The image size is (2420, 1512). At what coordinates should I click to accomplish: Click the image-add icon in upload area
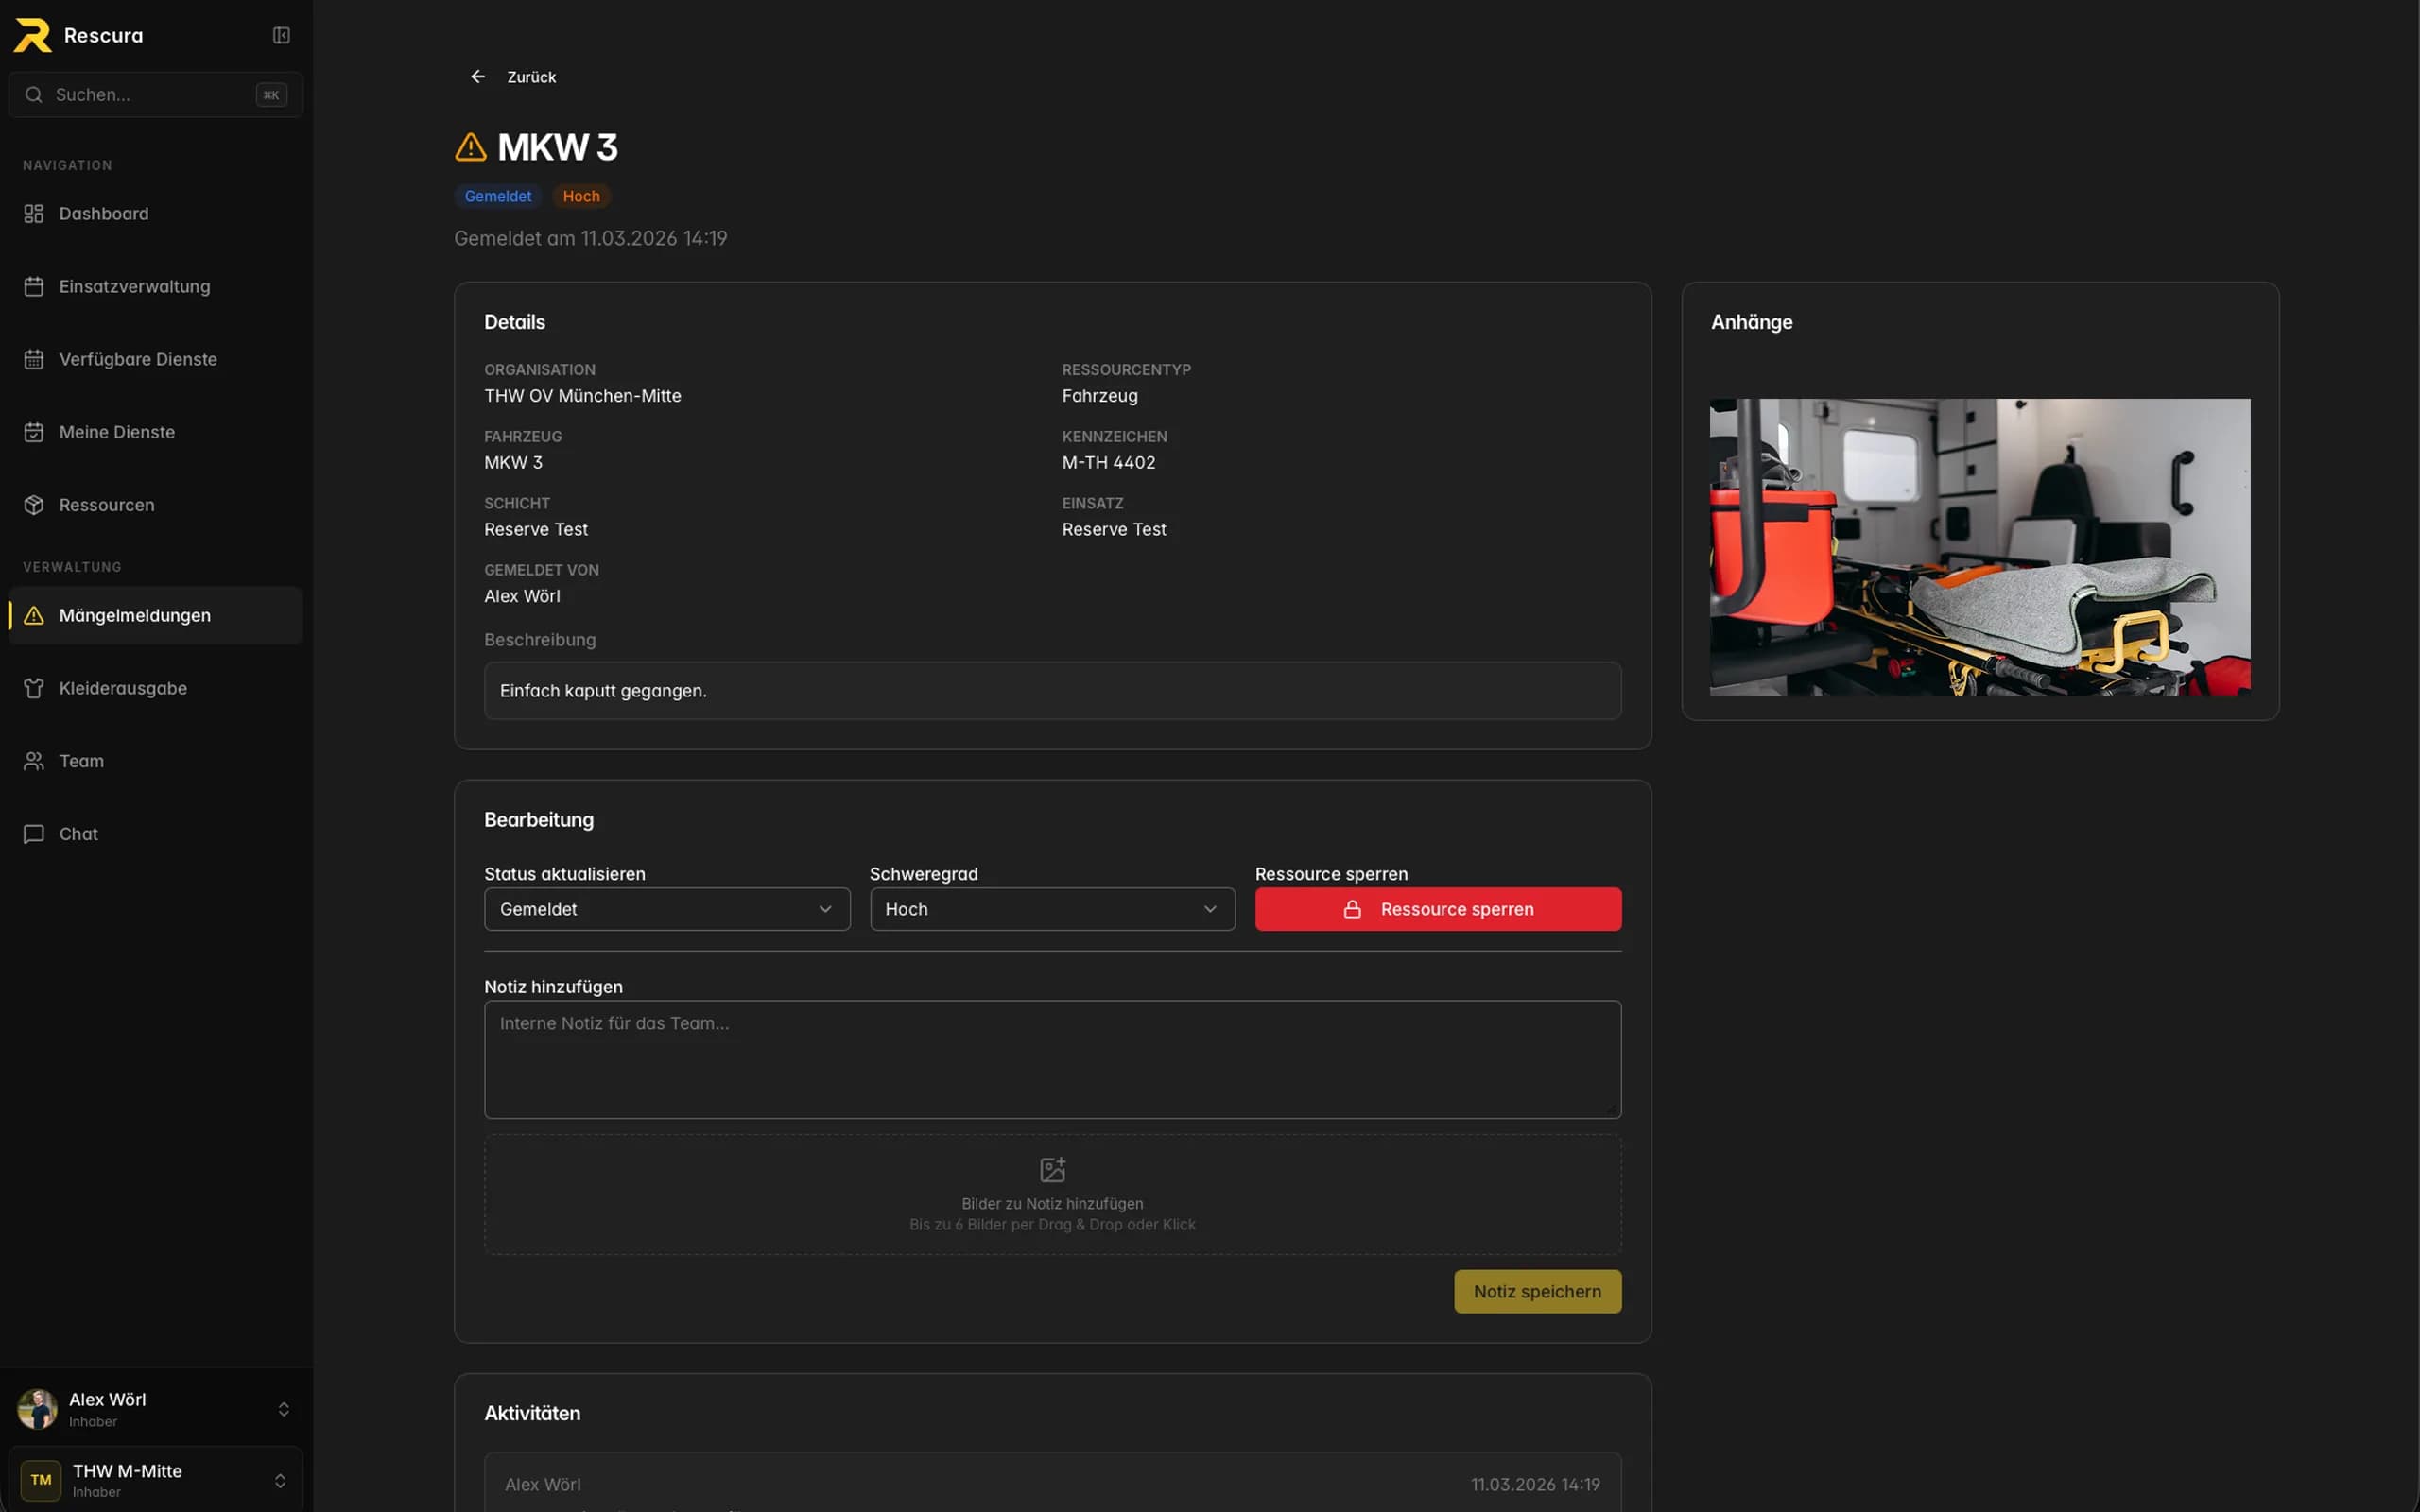point(1052,1169)
